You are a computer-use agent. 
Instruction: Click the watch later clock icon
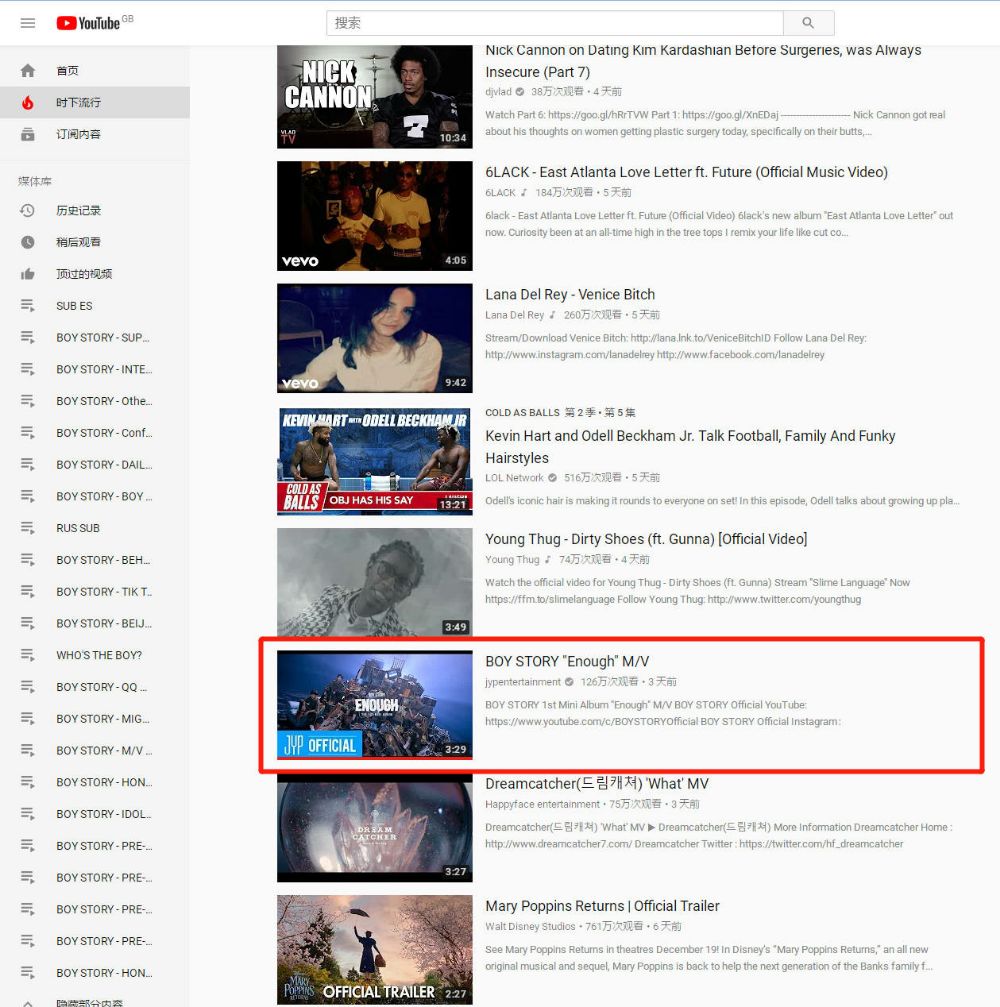point(28,242)
